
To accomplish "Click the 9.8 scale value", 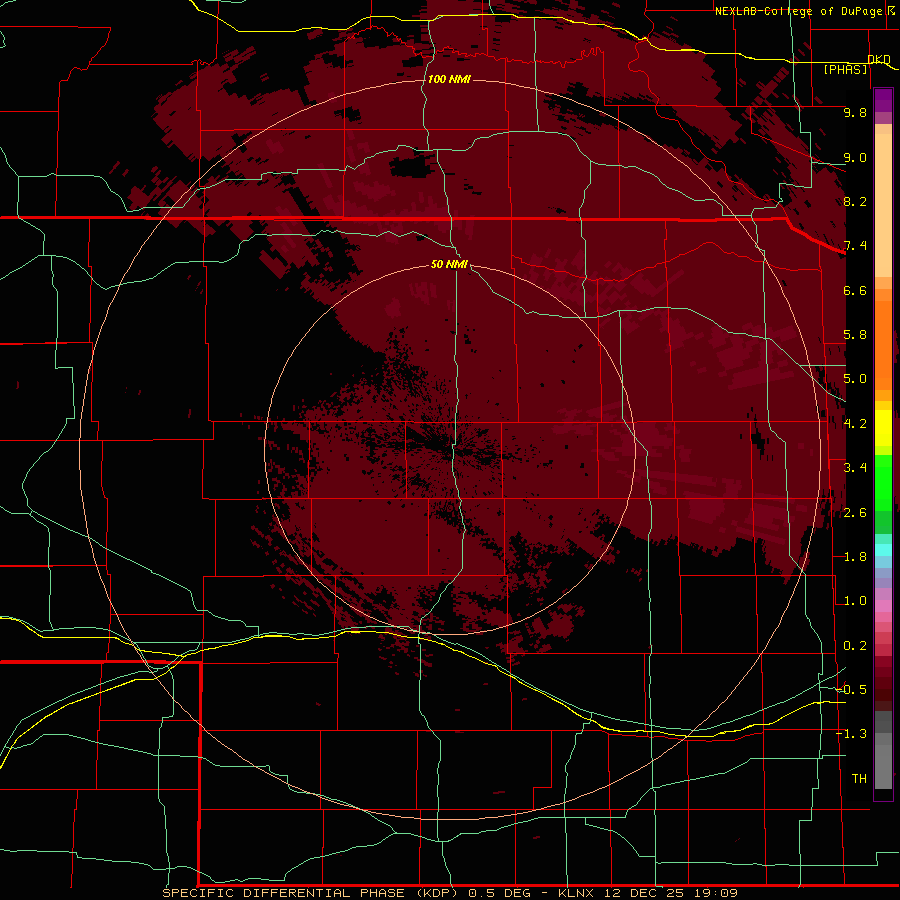I will (855, 112).
